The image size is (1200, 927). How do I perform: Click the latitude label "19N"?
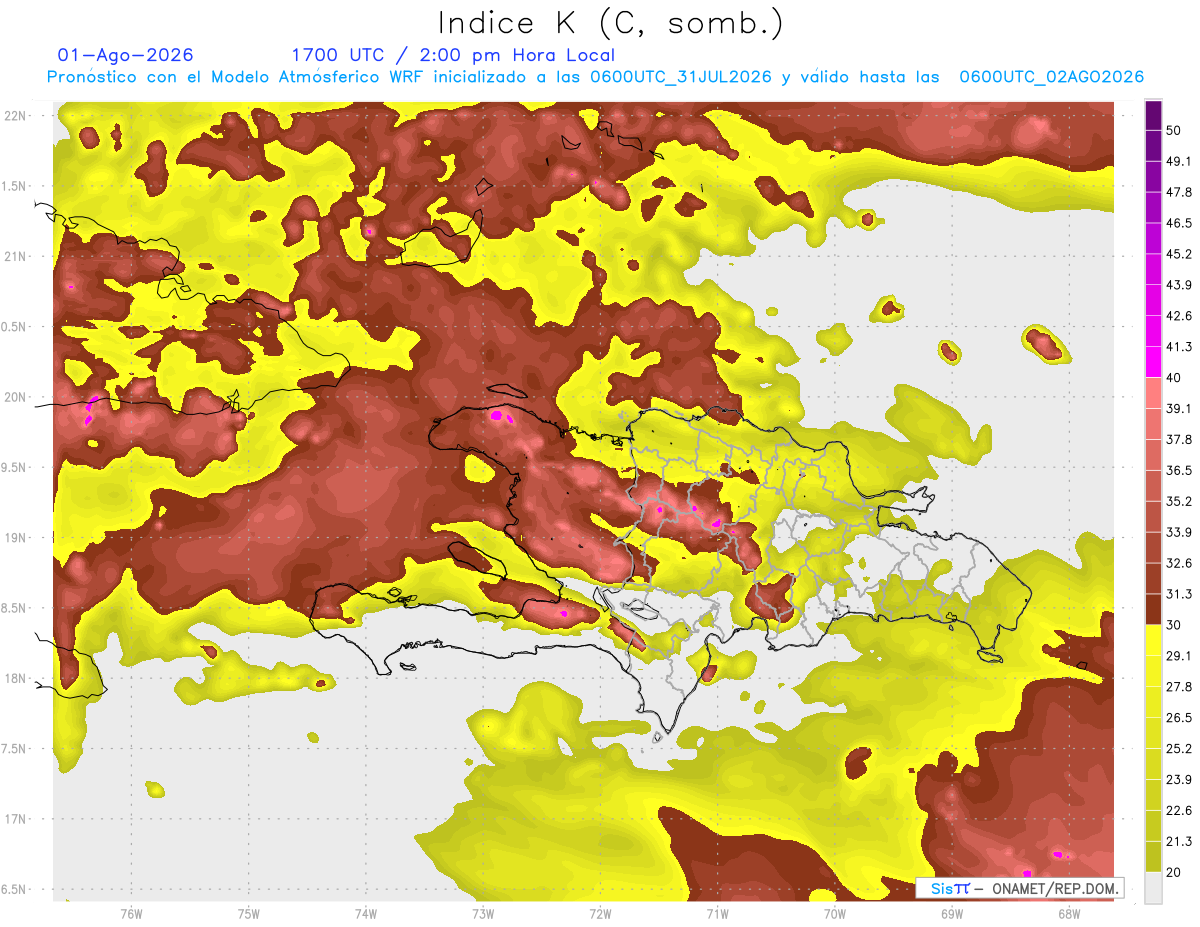coord(15,537)
